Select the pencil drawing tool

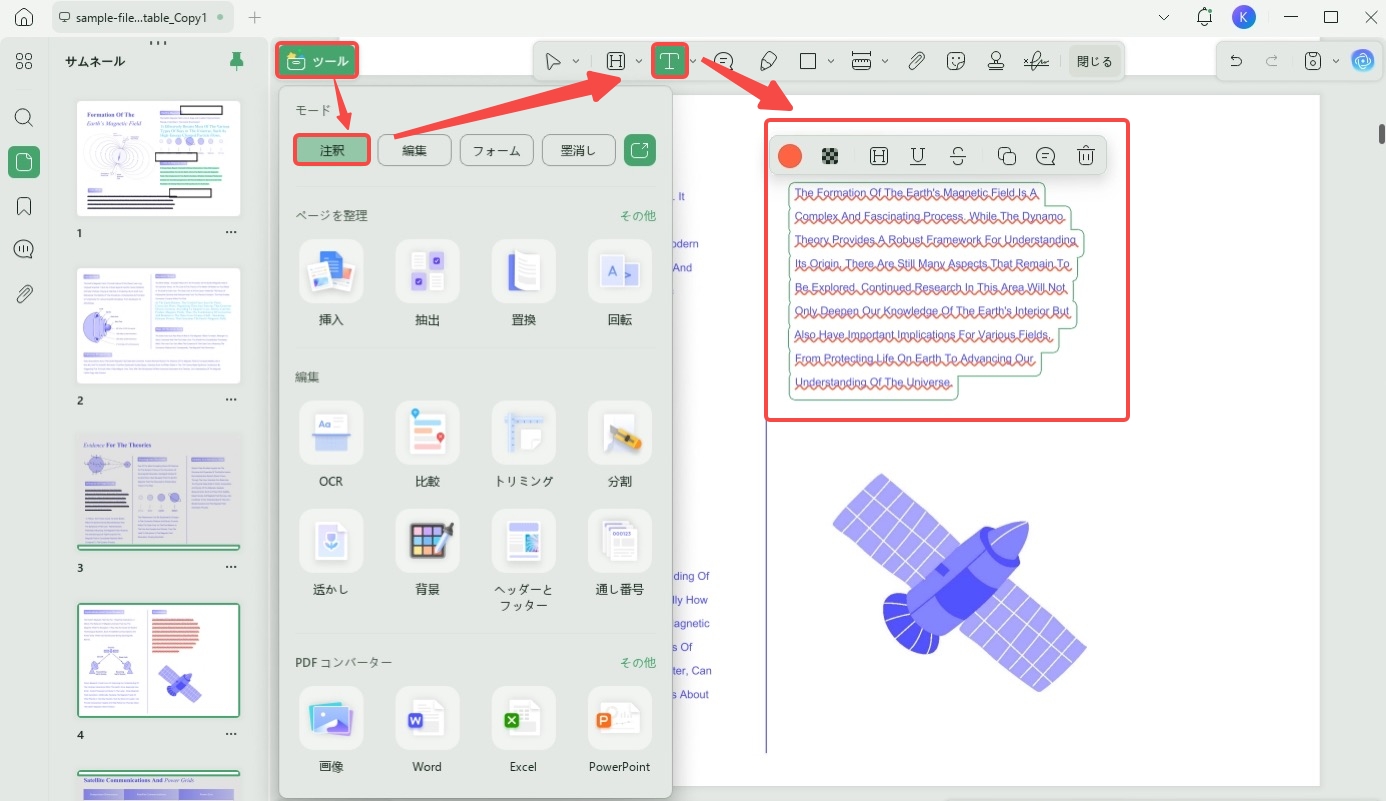pyautogui.click(x=768, y=61)
